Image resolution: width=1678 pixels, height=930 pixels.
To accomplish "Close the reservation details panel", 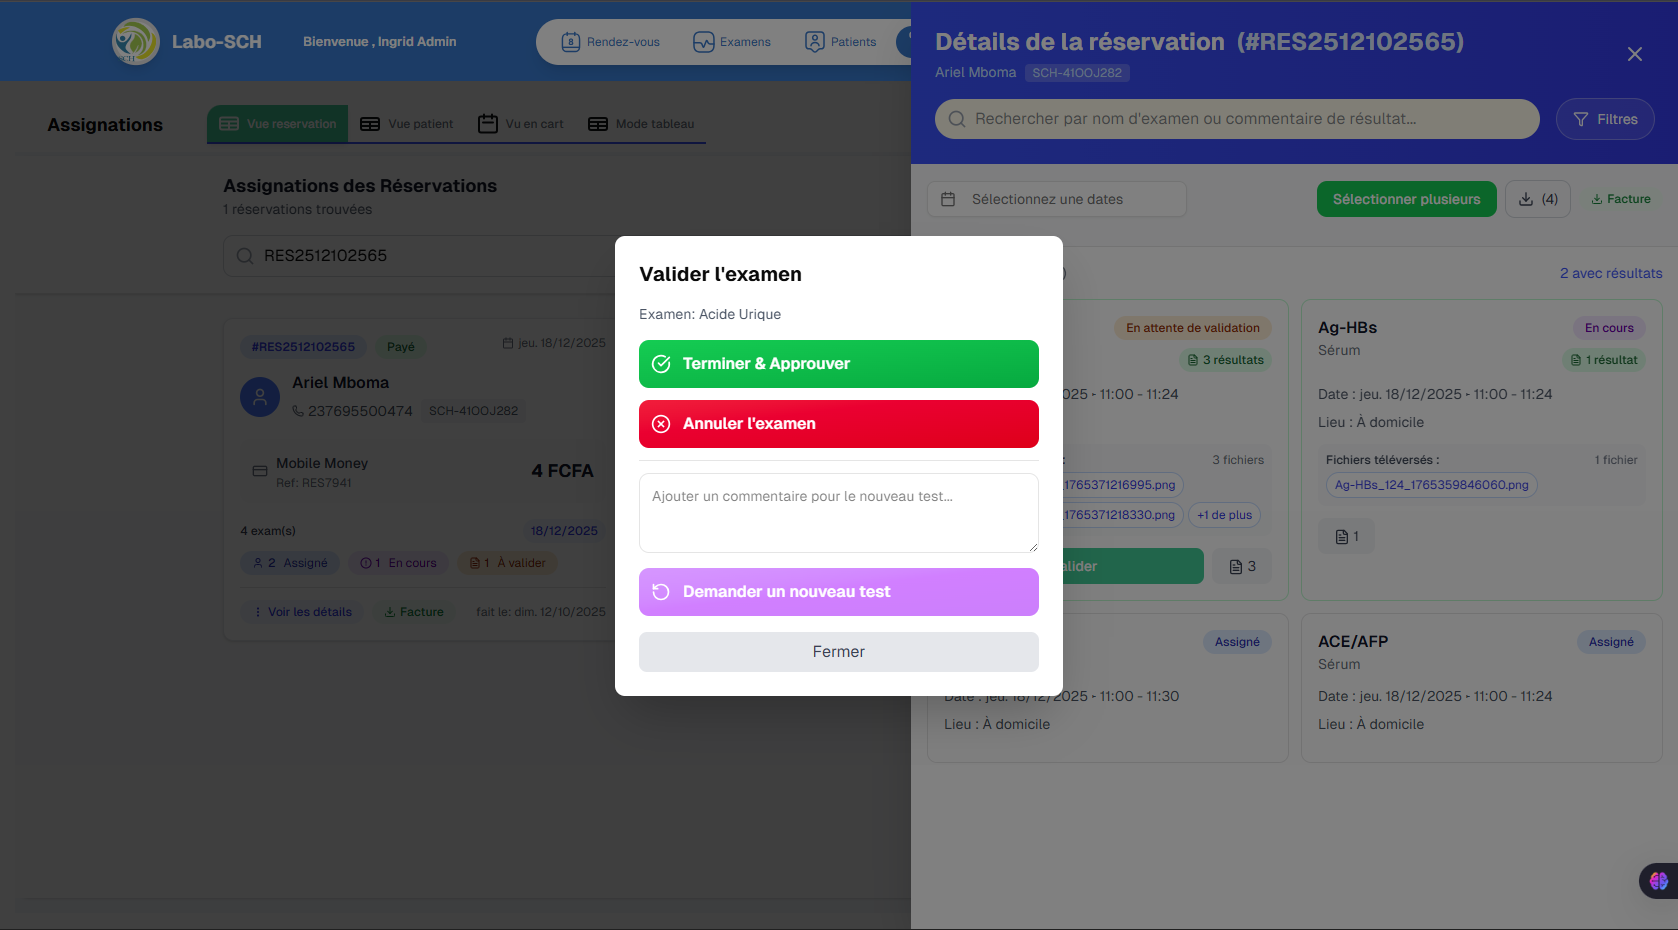I will coord(1634,54).
